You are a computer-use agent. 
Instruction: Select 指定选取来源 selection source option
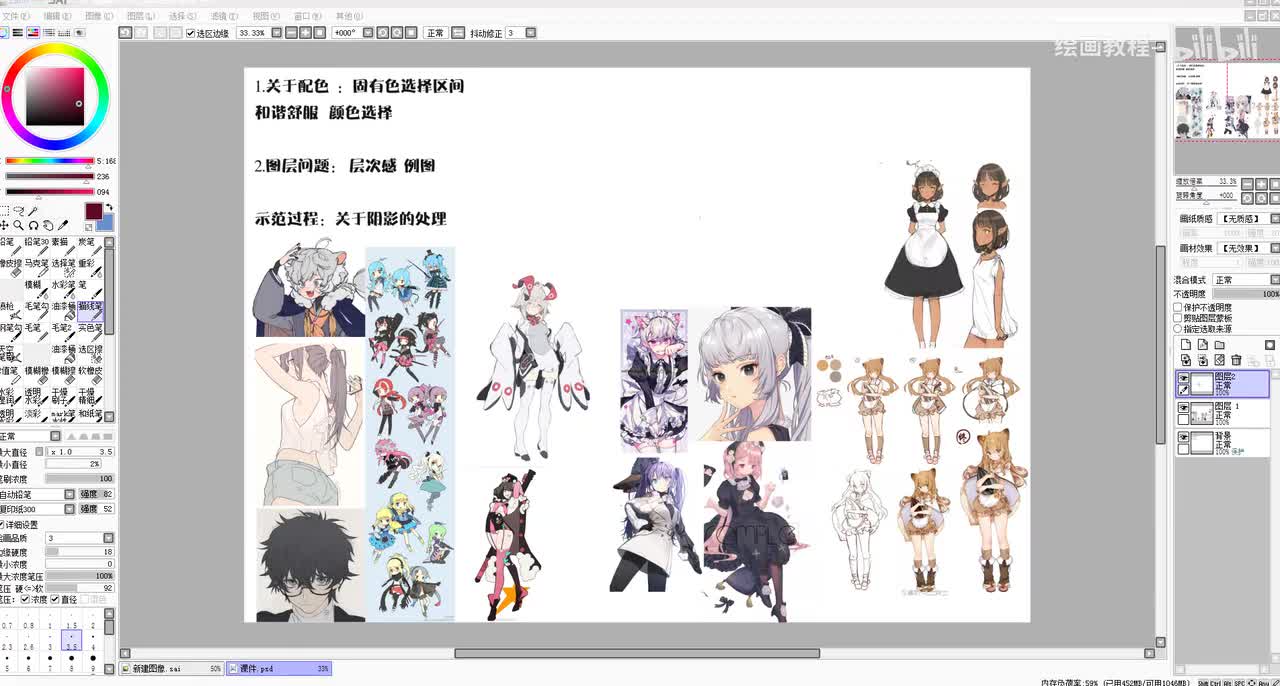tap(1177, 329)
